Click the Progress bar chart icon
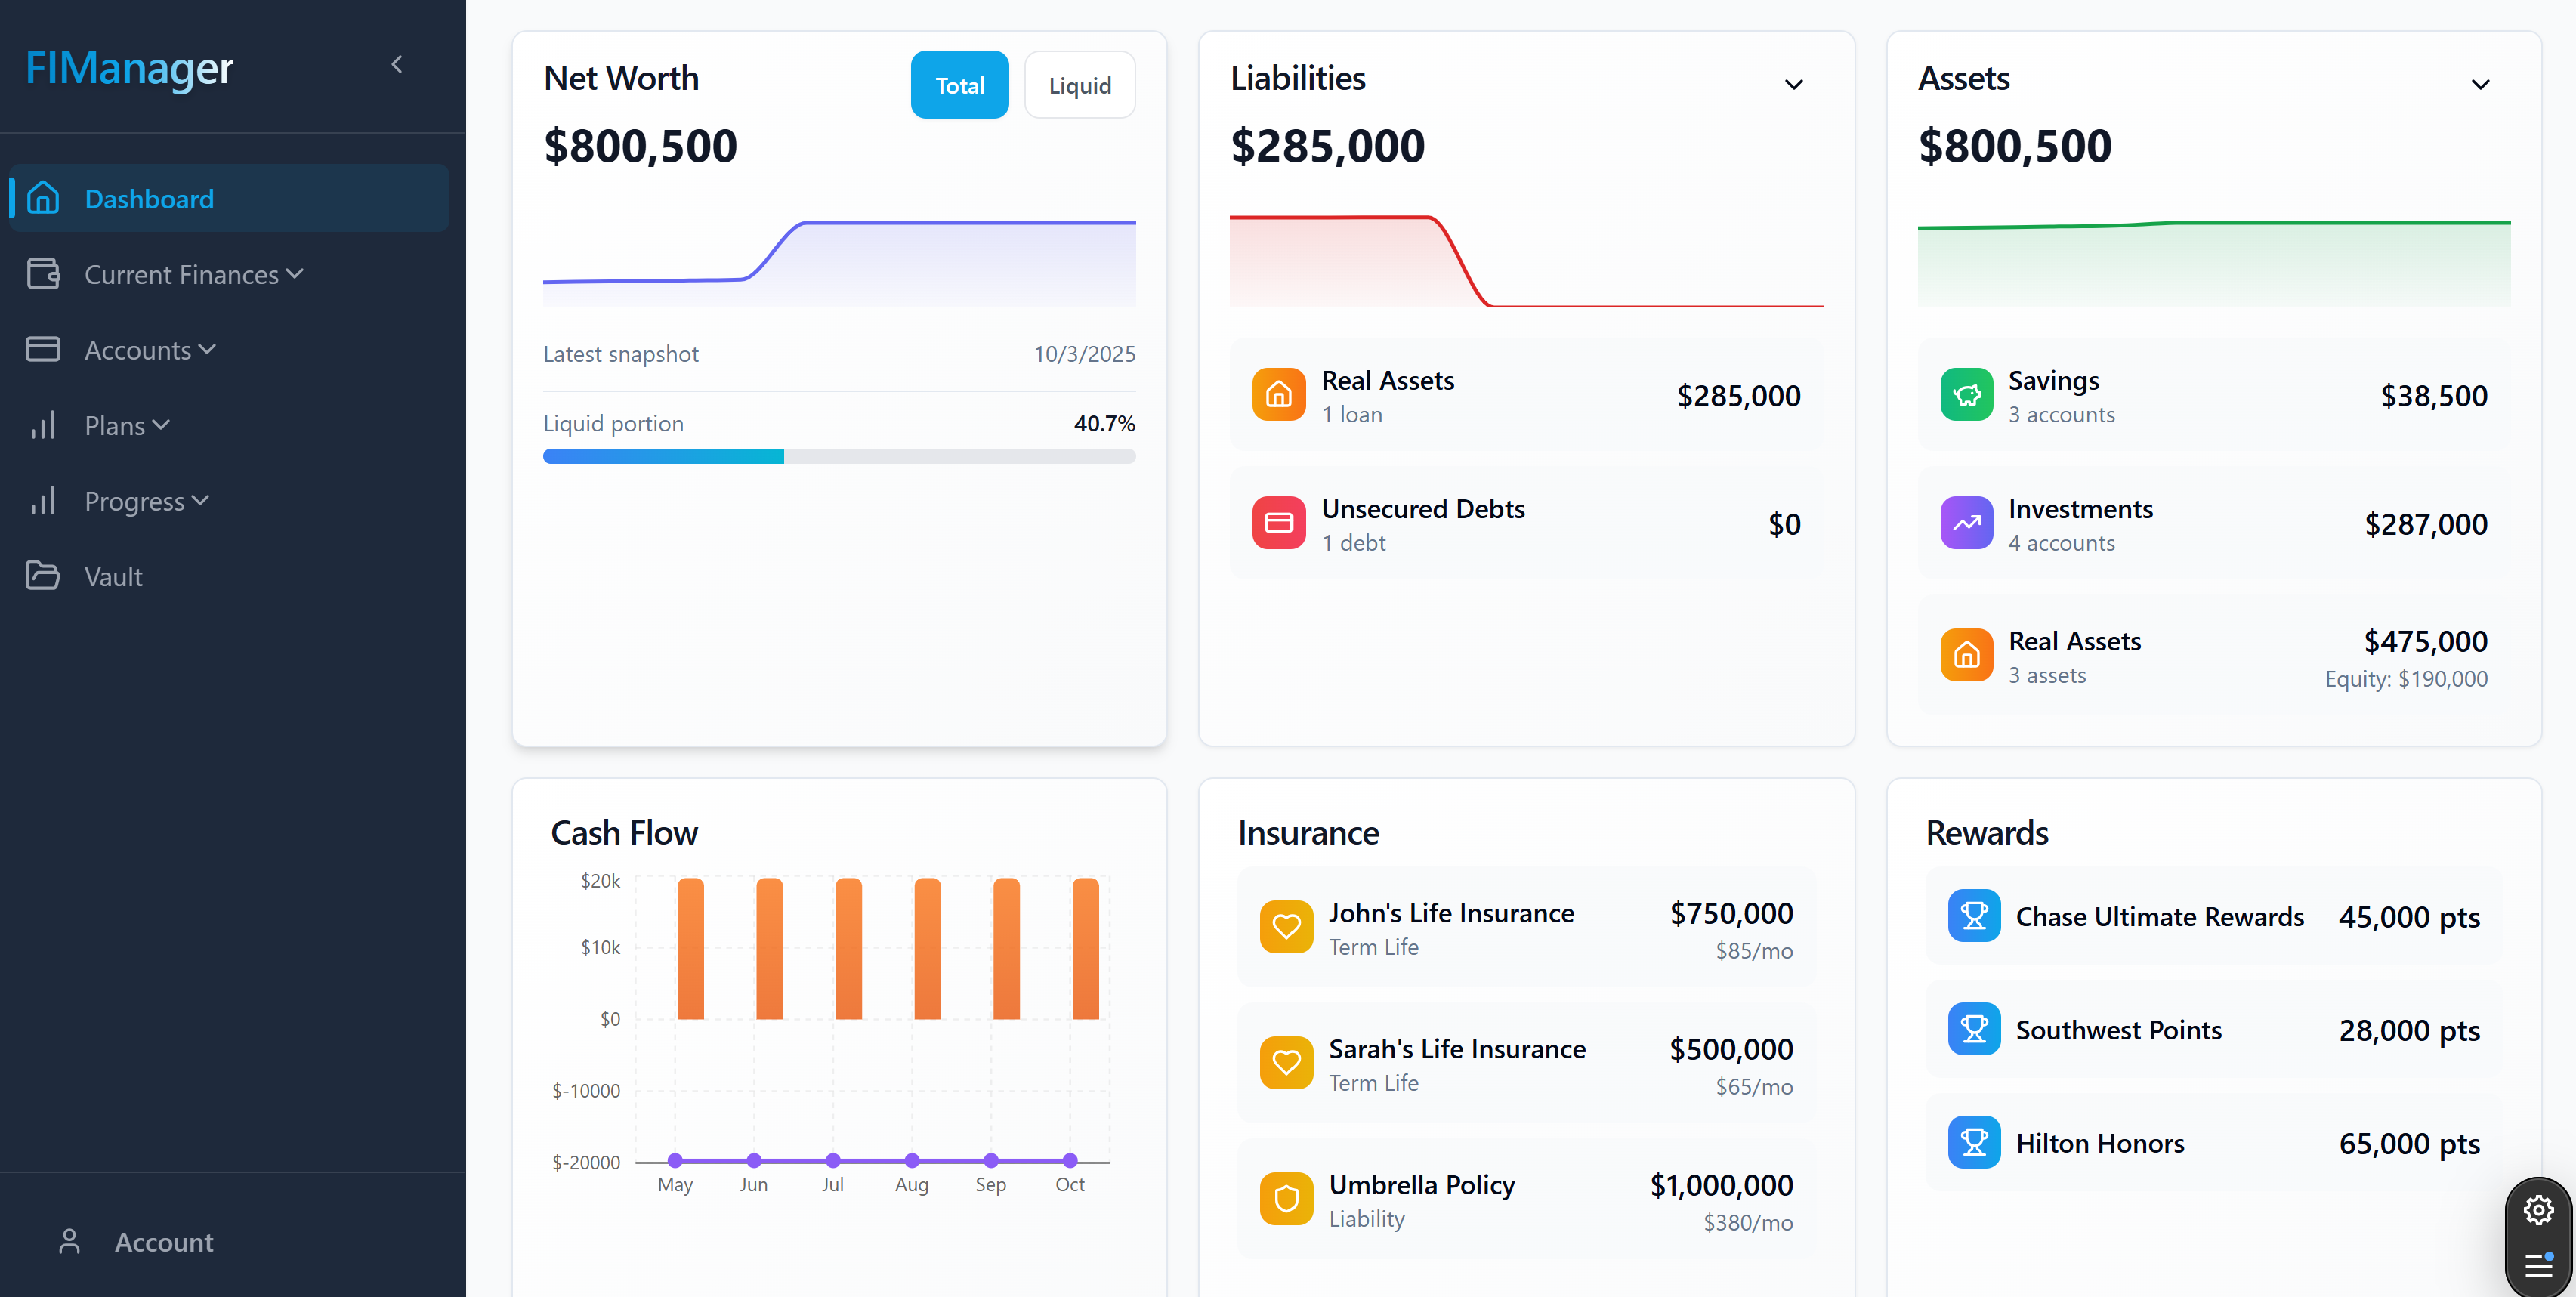 pyautogui.click(x=43, y=500)
